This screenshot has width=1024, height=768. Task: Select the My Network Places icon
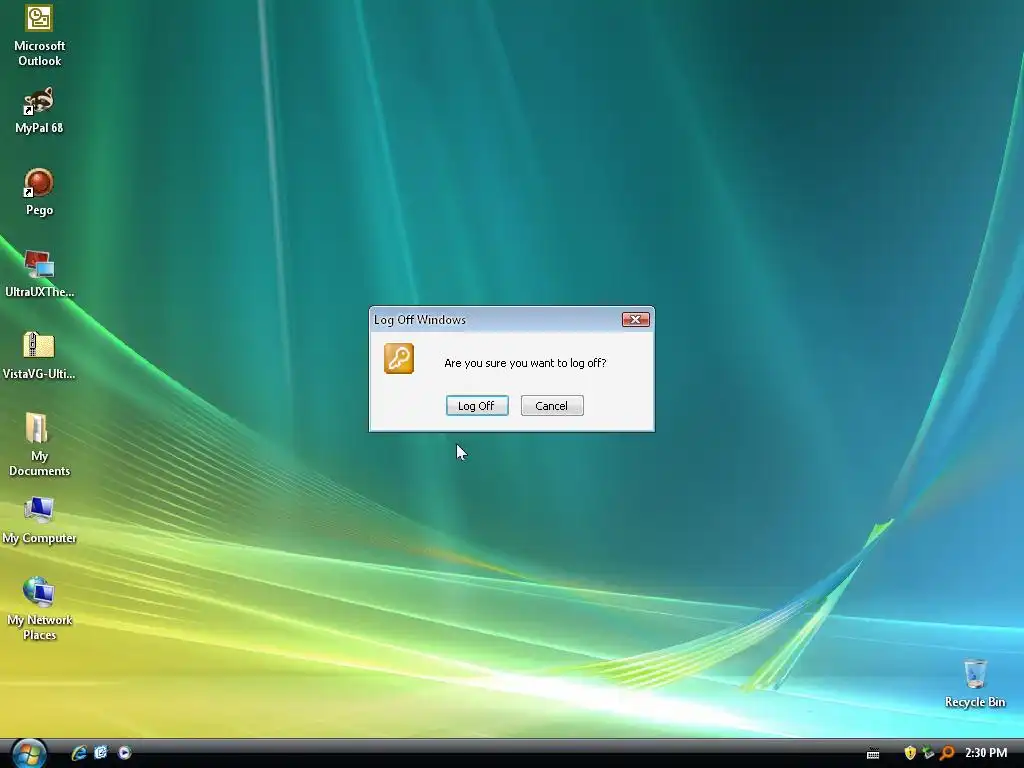click(x=39, y=609)
